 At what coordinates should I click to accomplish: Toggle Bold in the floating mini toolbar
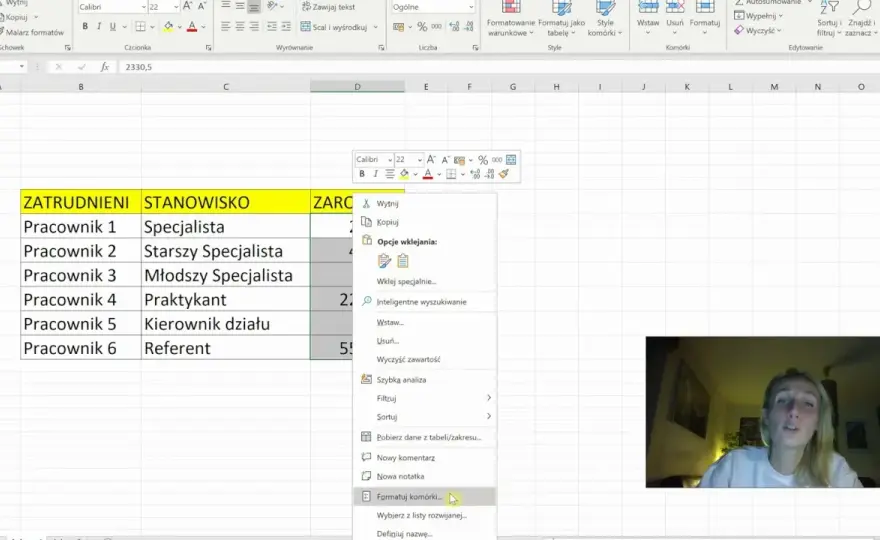point(362,174)
